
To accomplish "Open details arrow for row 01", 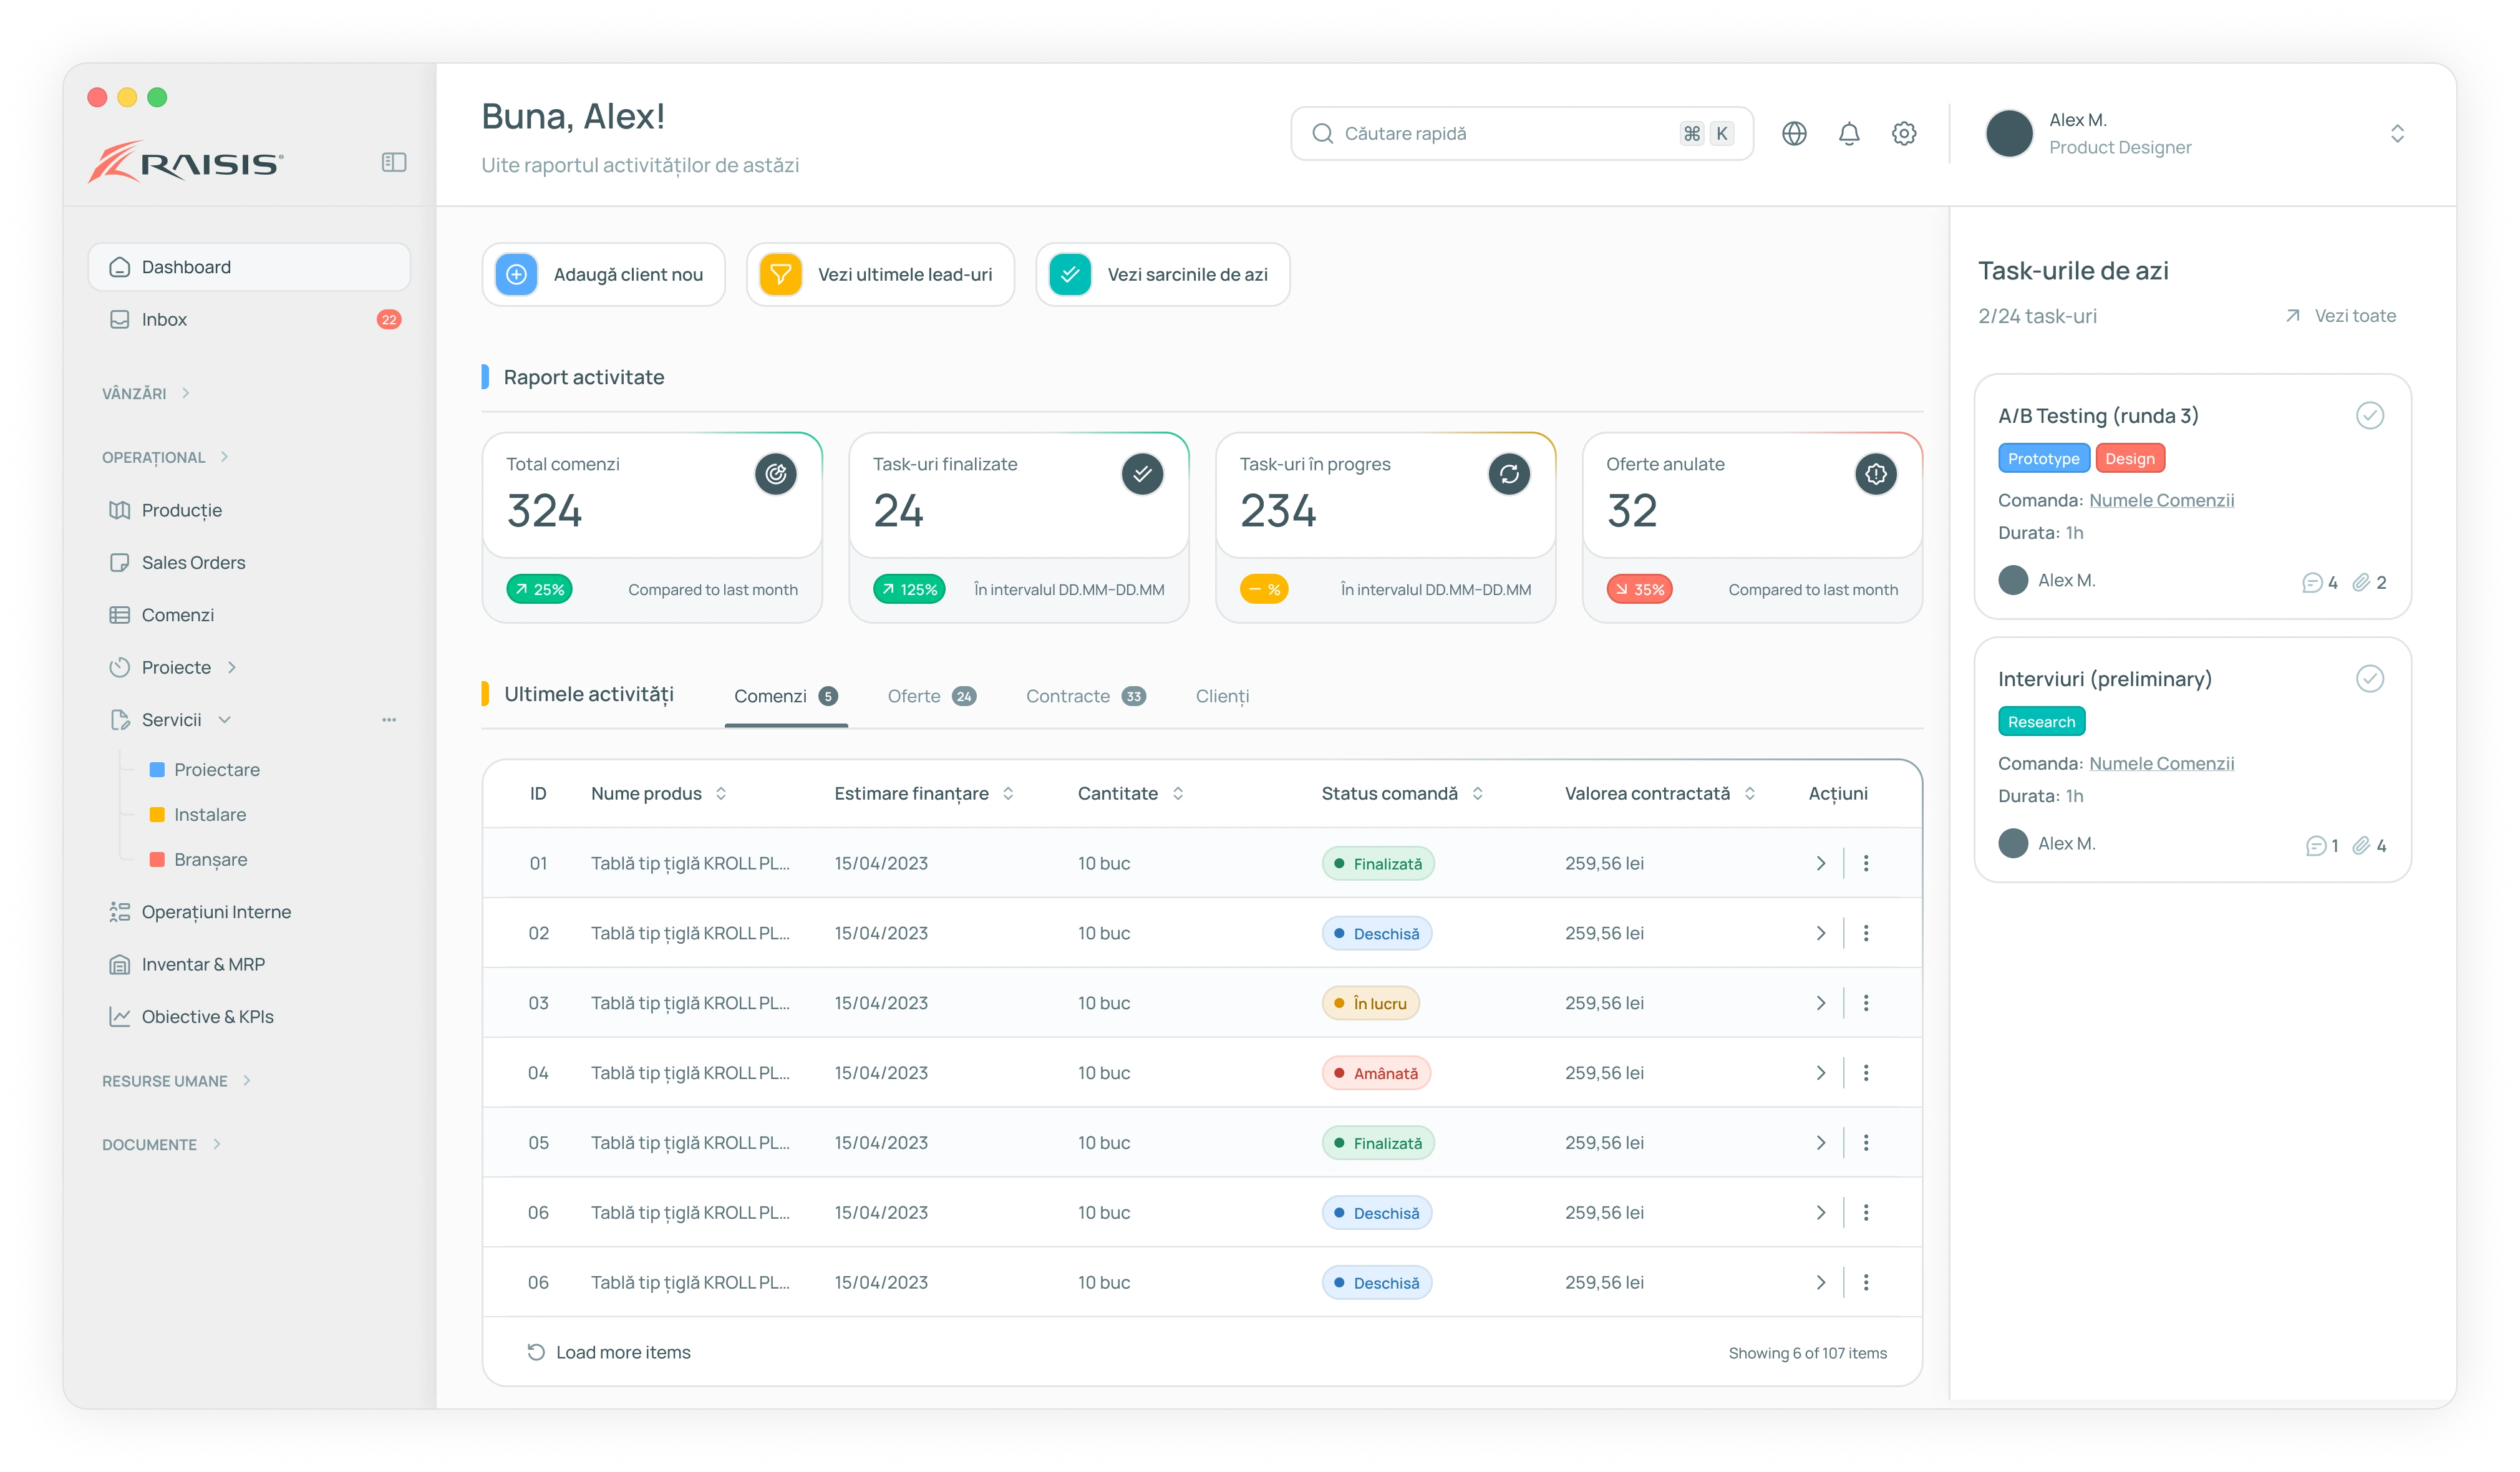I will coord(1821,863).
